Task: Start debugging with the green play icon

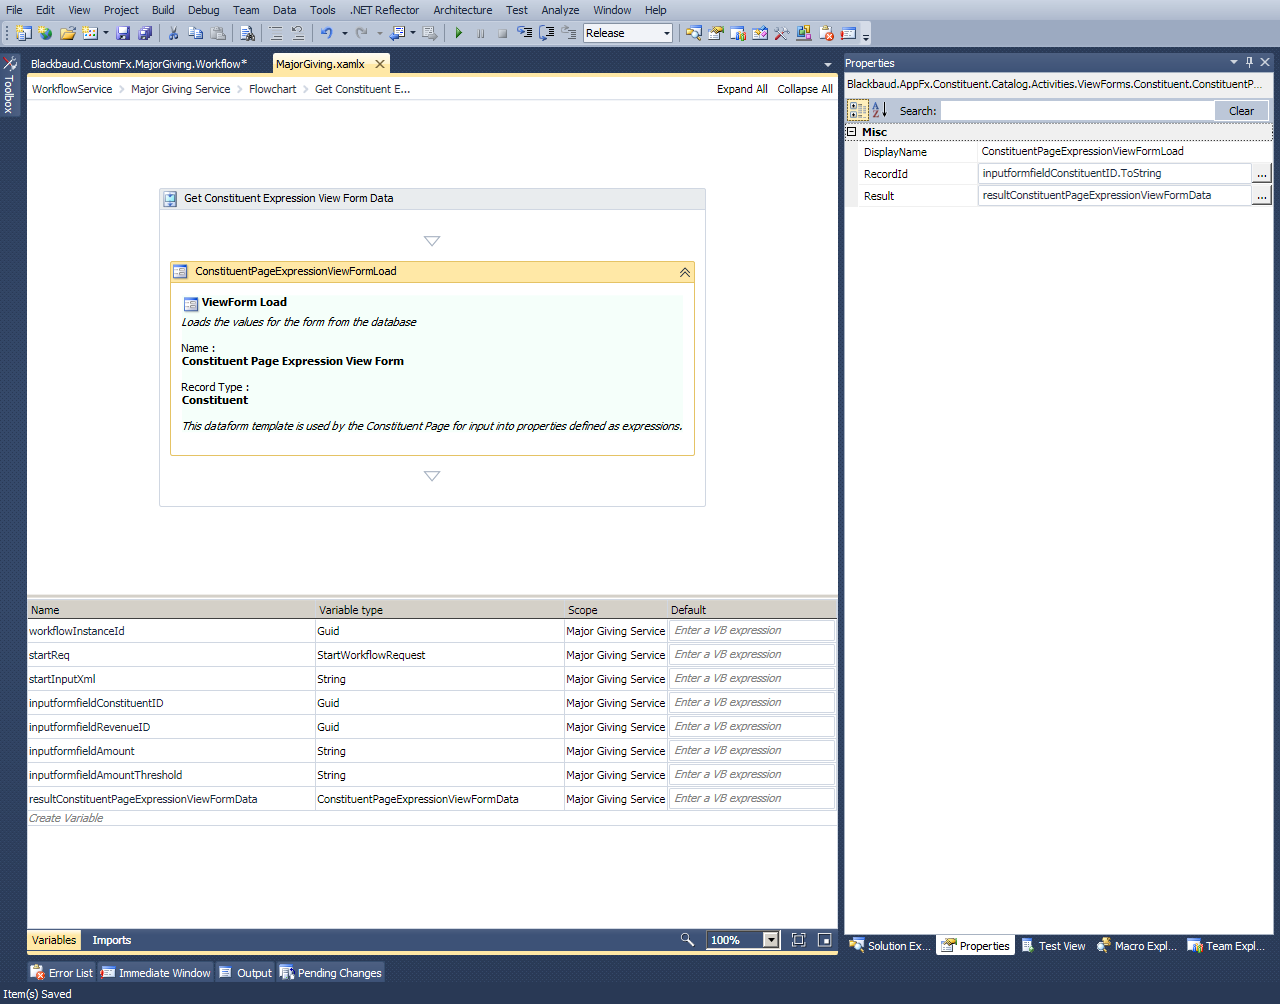Action: tap(458, 33)
